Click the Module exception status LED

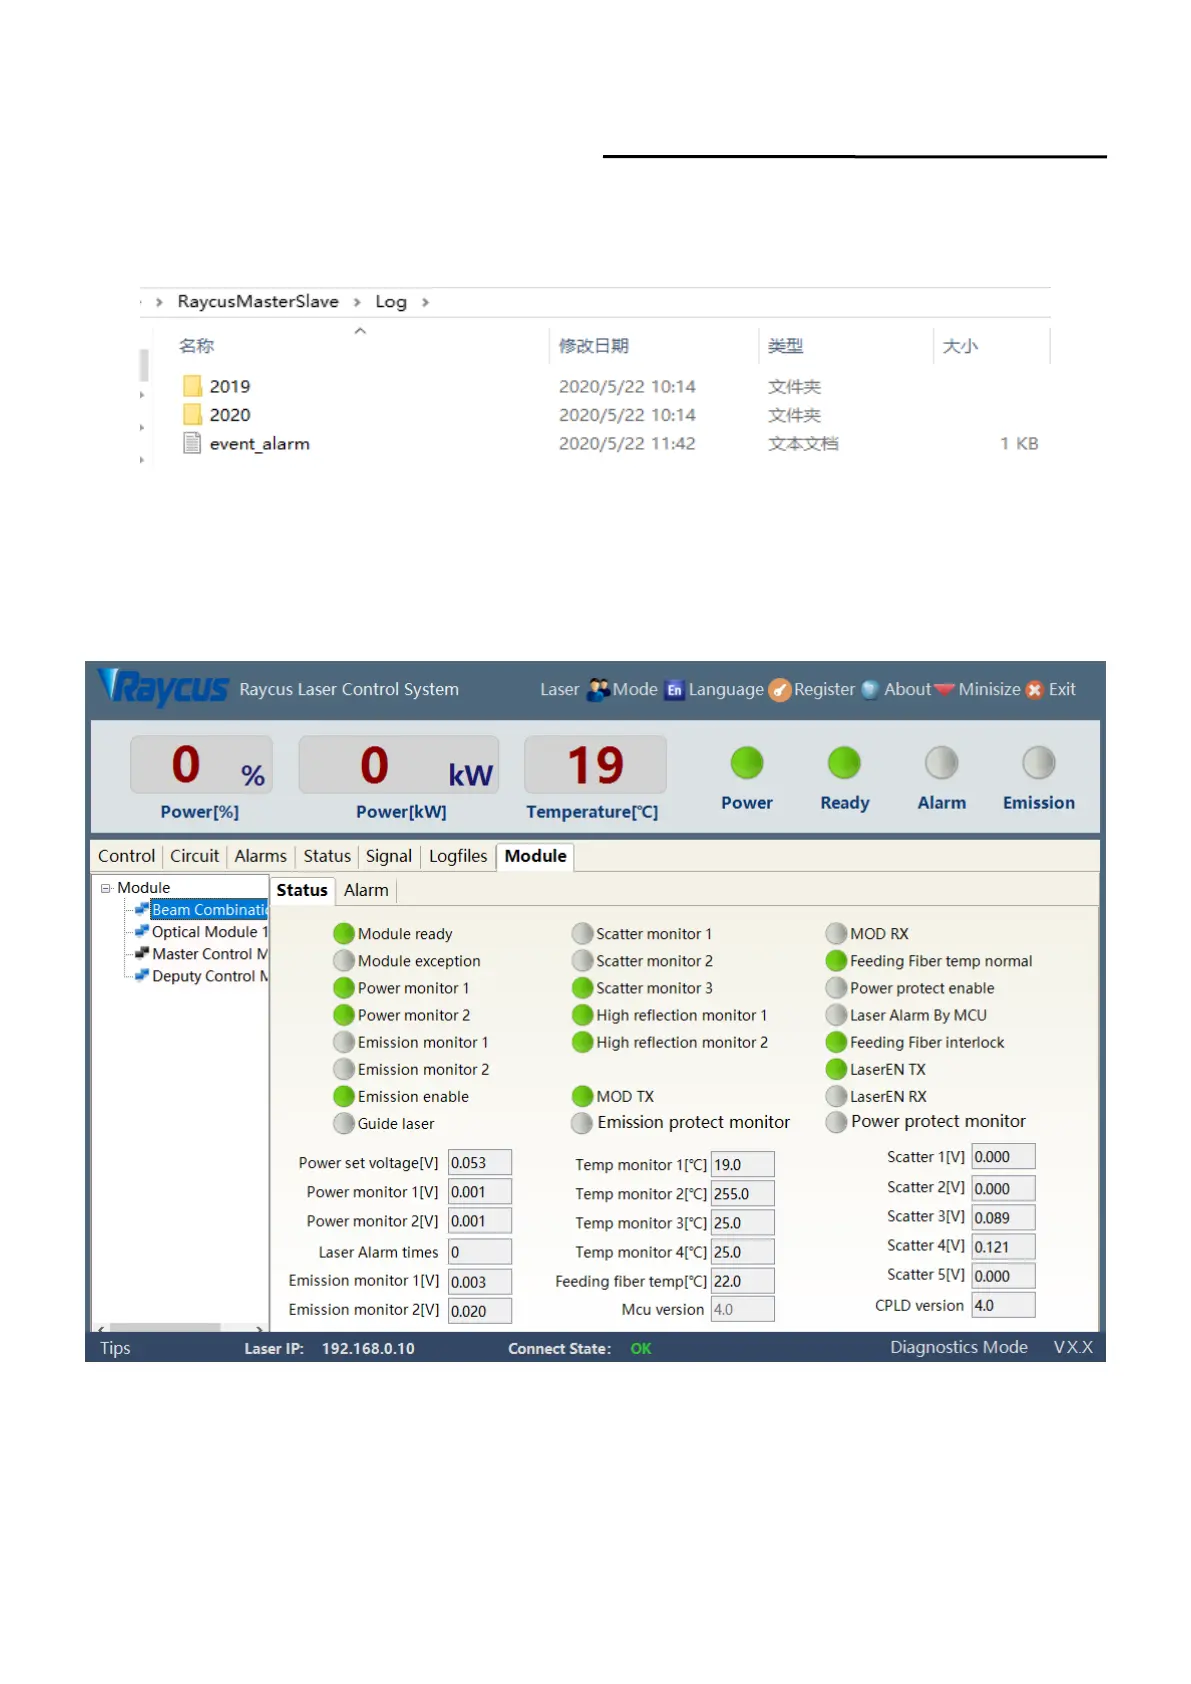tap(344, 960)
